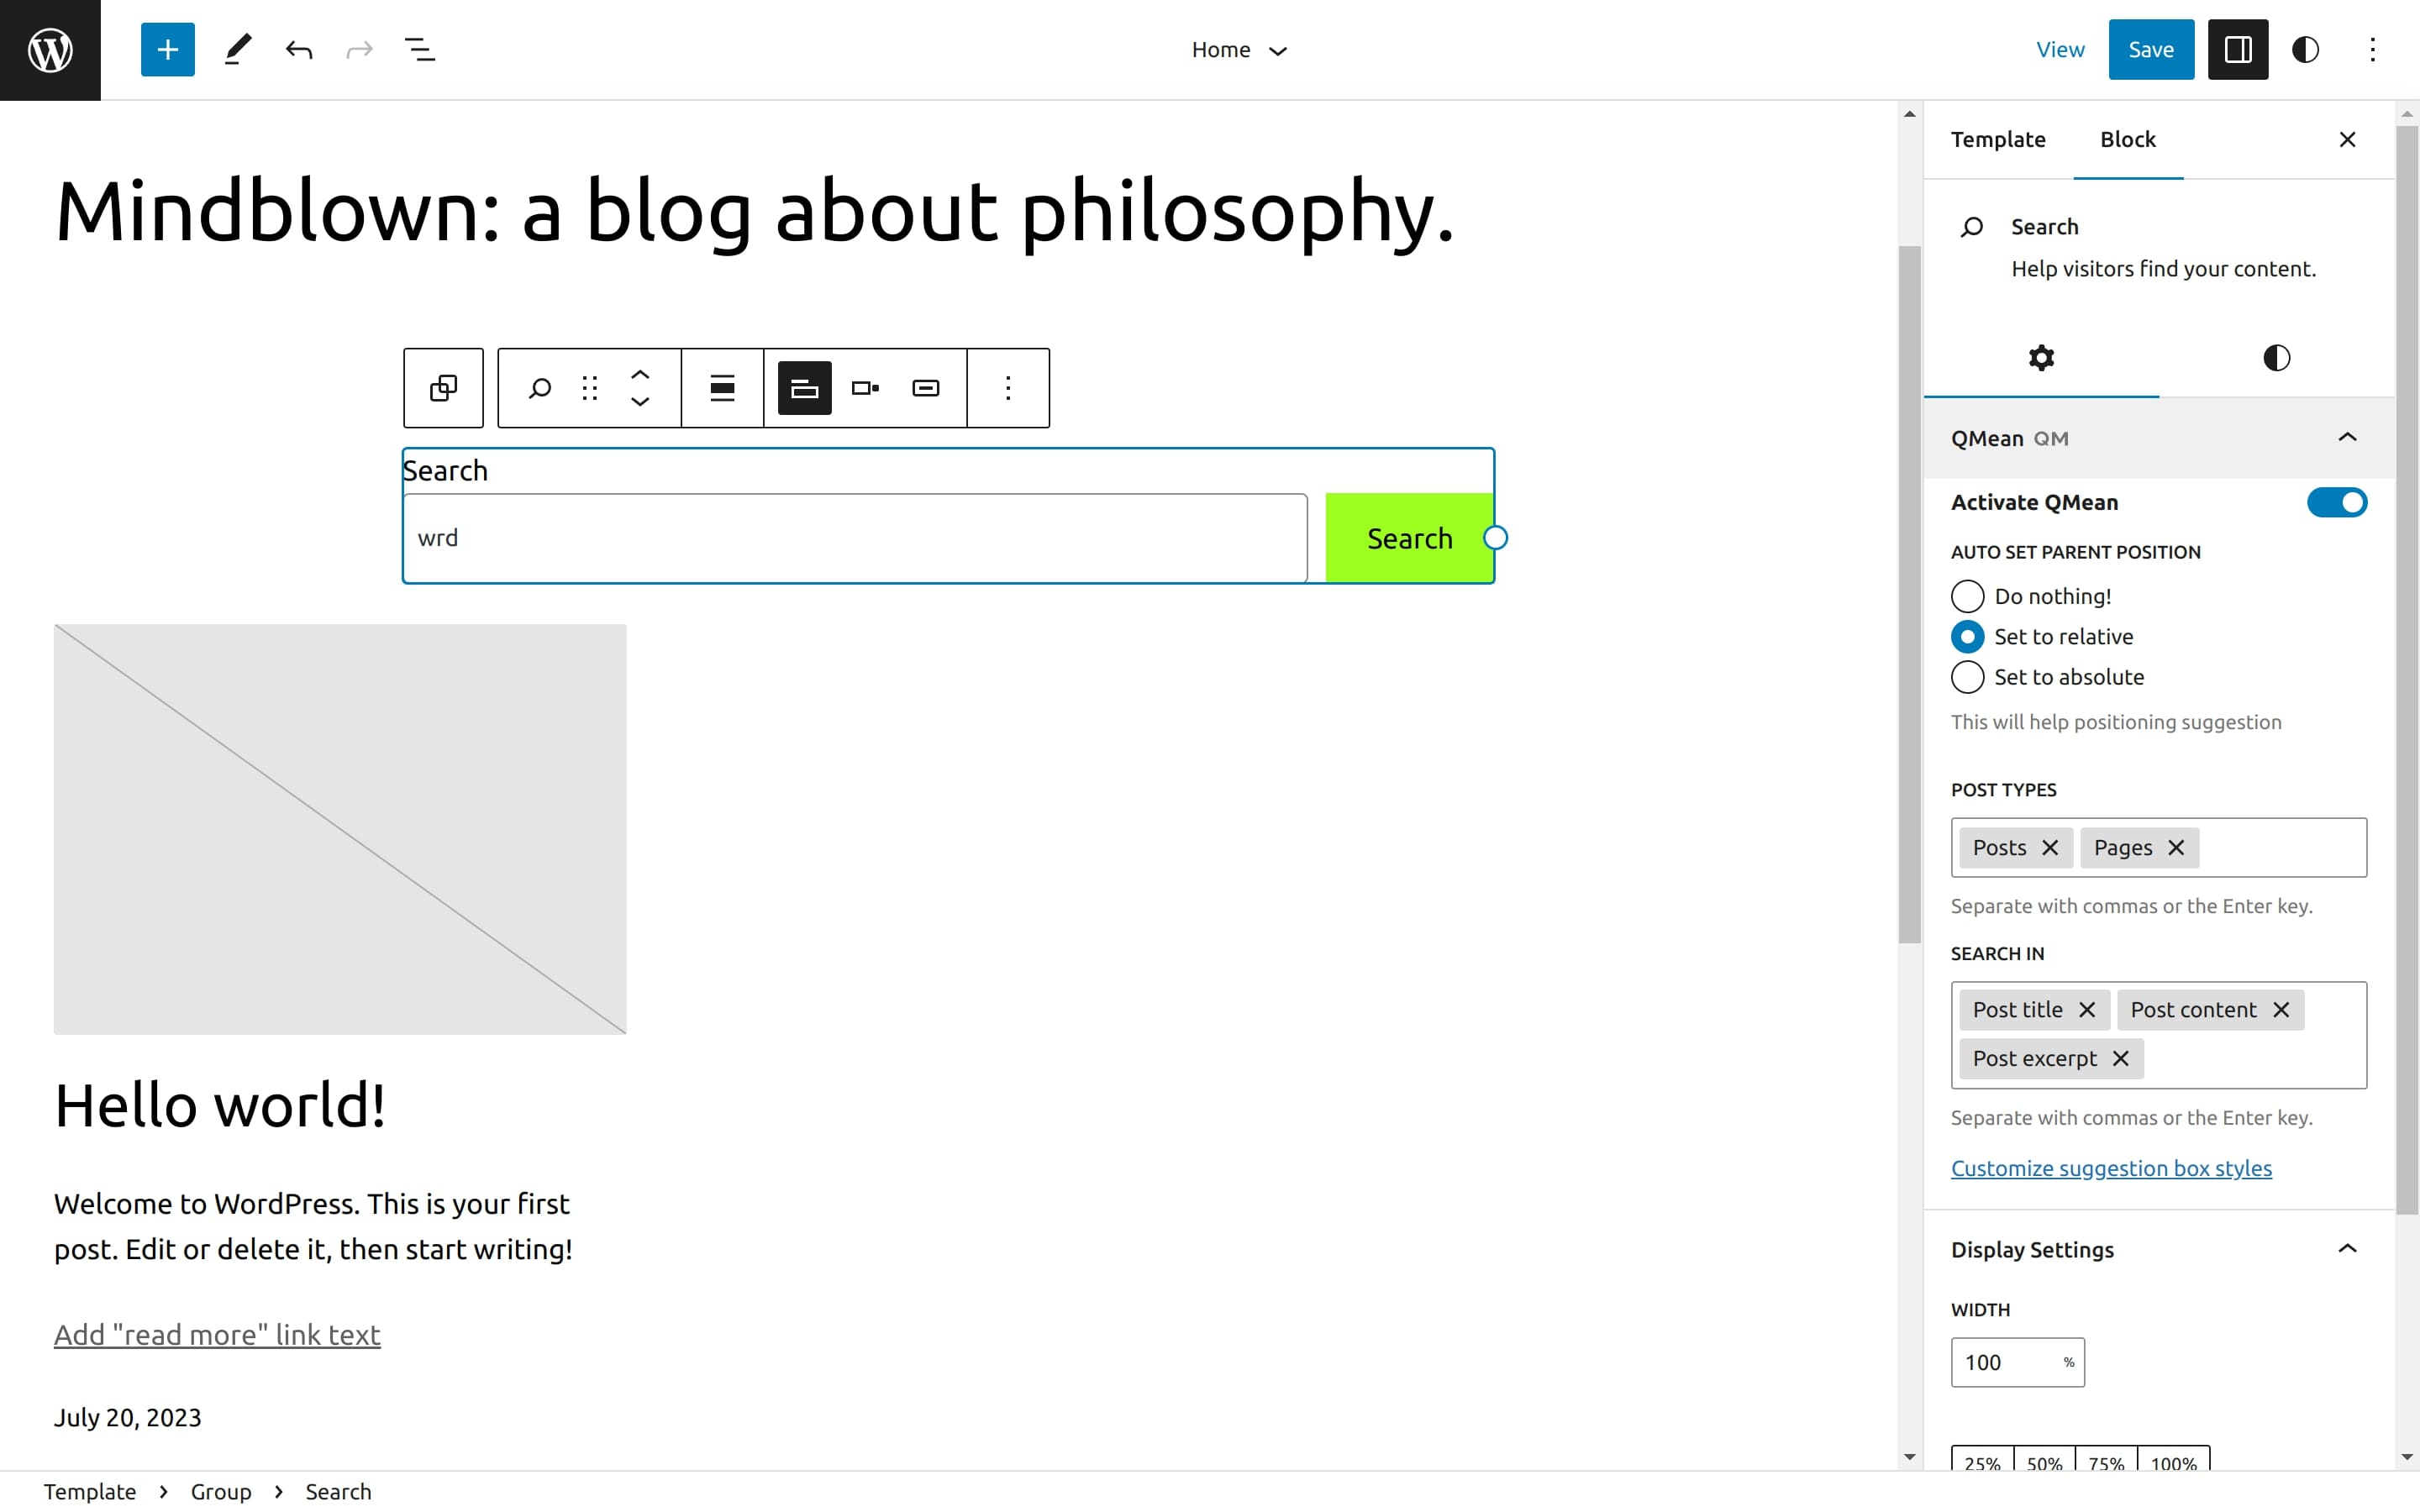Change alignment from the block toolbar
This screenshot has height=1512, width=2420.
[x=722, y=388]
